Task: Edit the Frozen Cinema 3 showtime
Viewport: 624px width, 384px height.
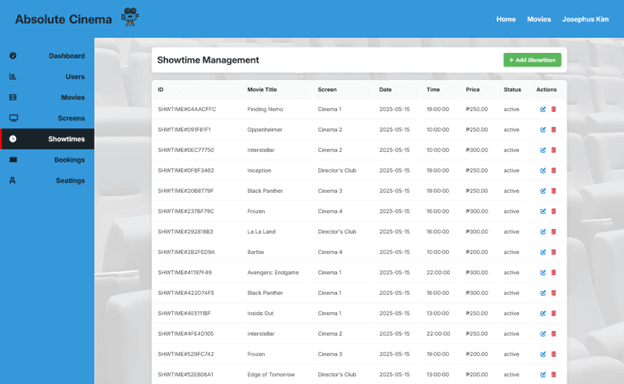Action: (x=543, y=354)
